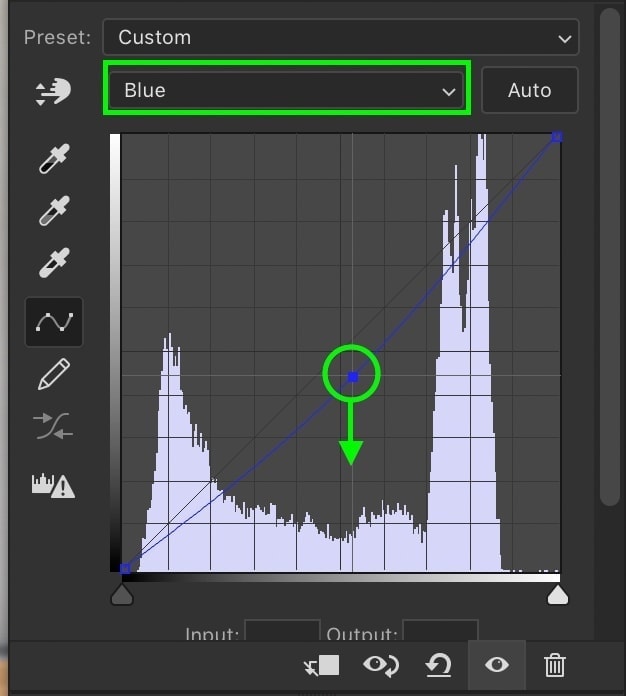Click the top-right curve endpoint
The height and width of the screenshot is (696, 626).
pos(557,137)
